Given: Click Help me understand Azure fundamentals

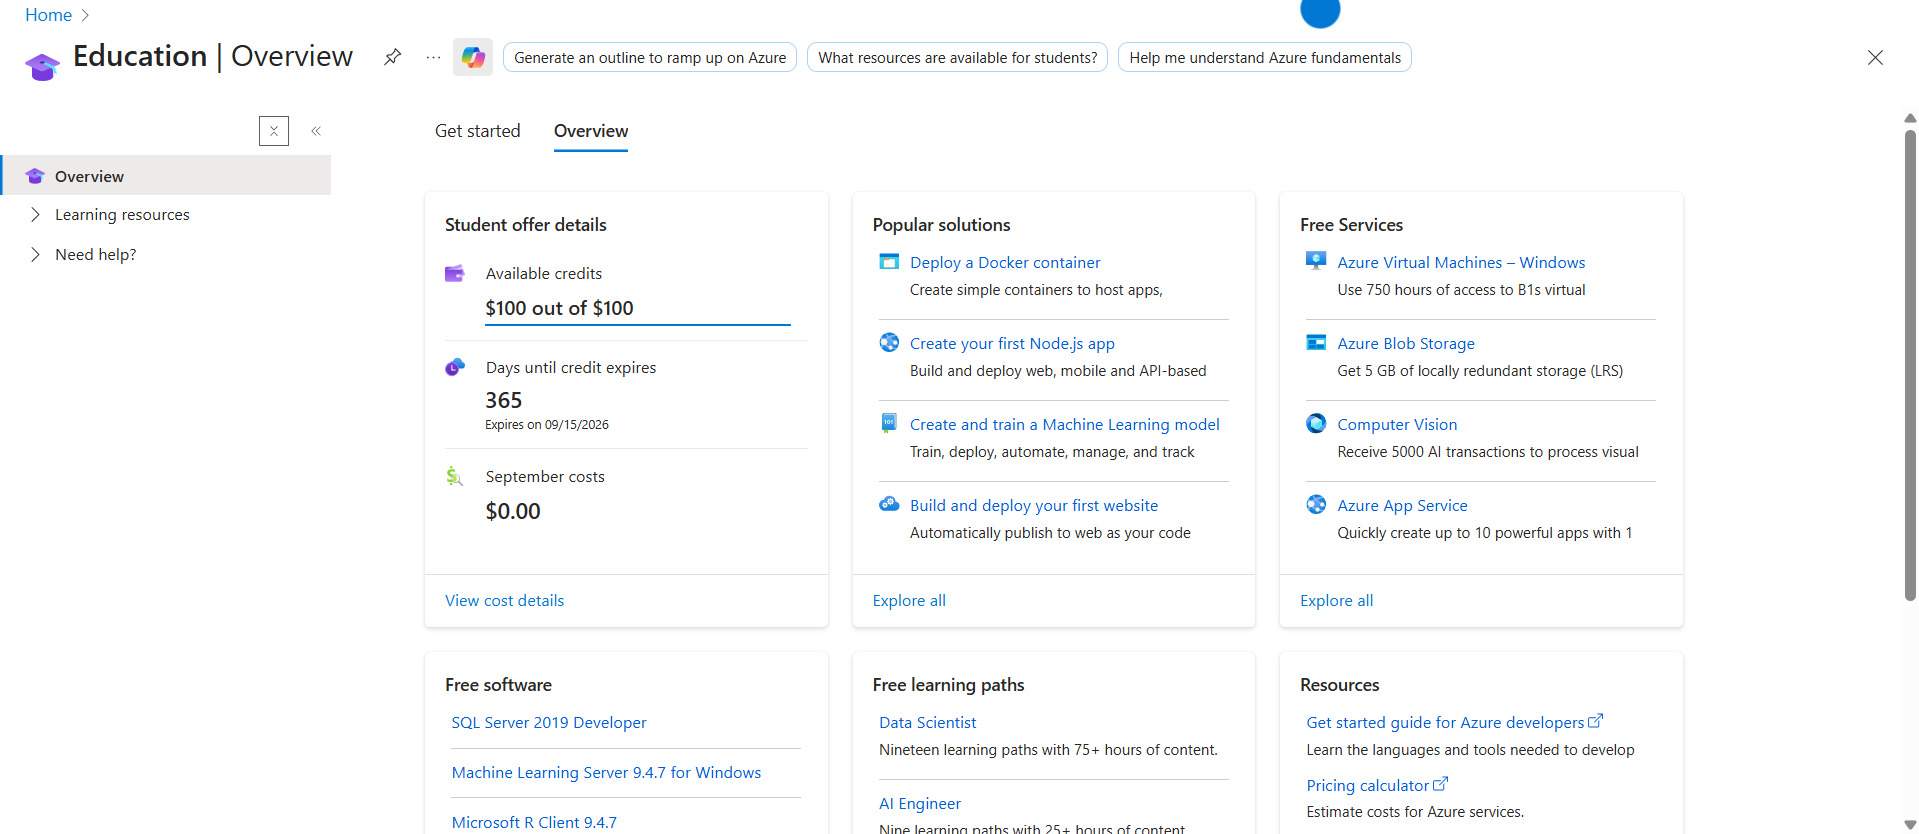Looking at the screenshot, I should [x=1265, y=58].
